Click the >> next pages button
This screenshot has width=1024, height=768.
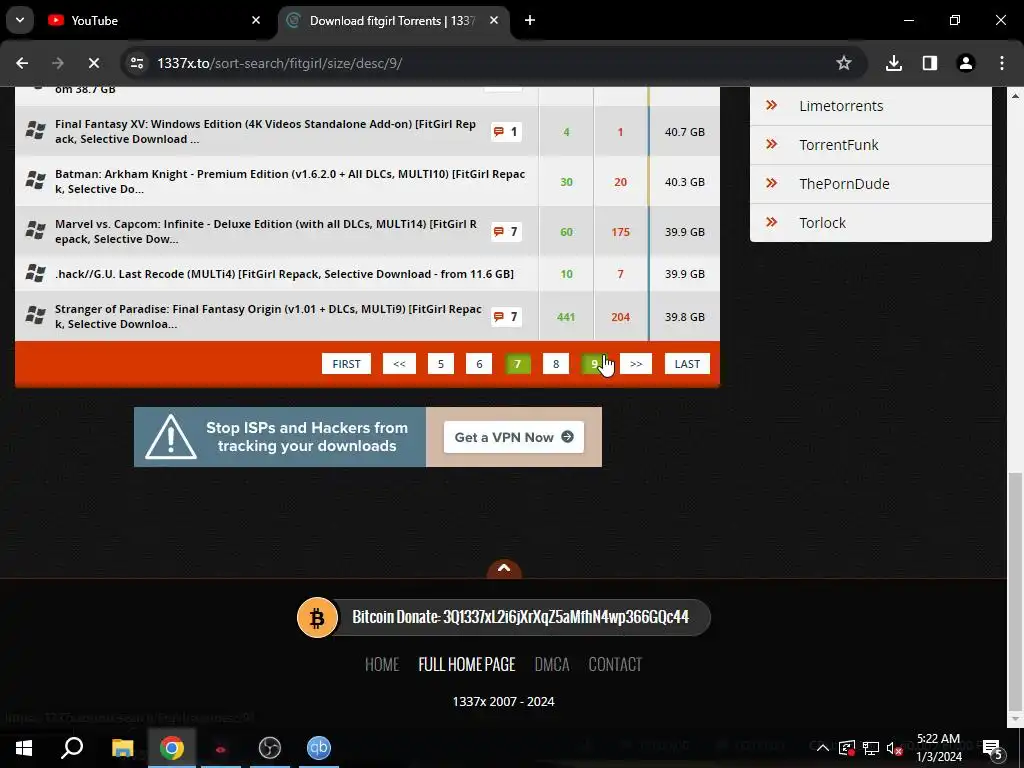636,364
